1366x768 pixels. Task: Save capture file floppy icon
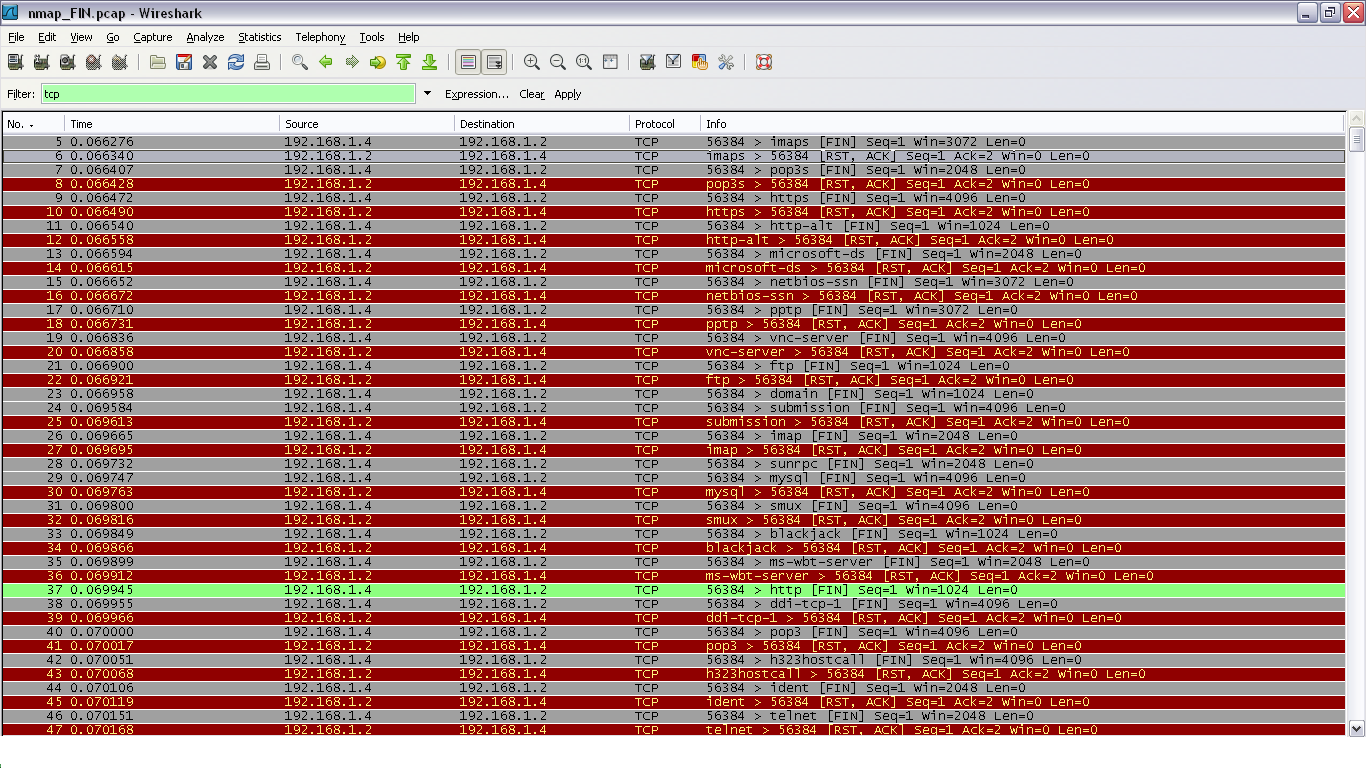click(184, 62)
